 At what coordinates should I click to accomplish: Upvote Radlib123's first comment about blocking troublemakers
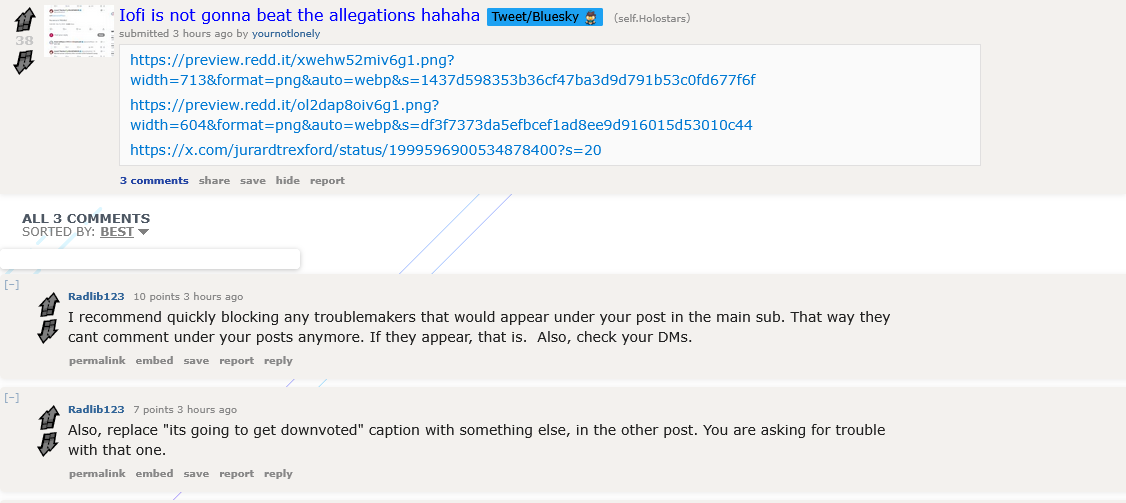click(48, 306)
